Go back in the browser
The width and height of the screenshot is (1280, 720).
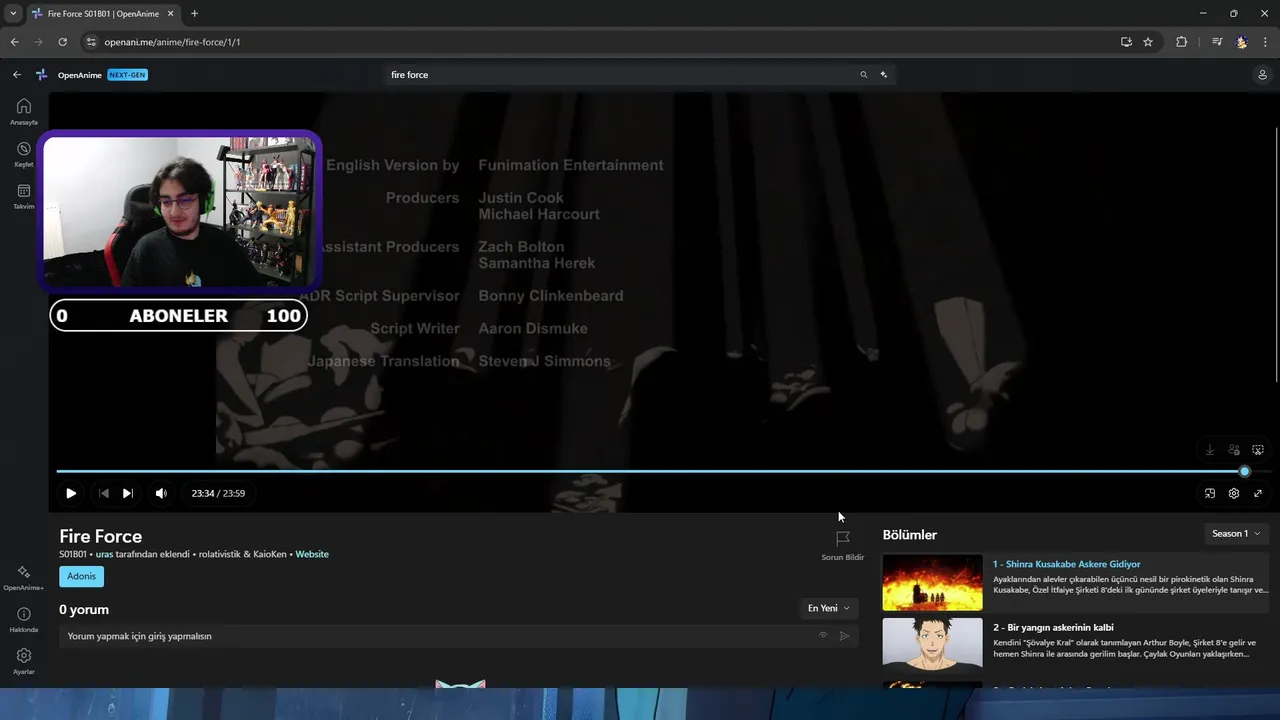pos(14,42)
